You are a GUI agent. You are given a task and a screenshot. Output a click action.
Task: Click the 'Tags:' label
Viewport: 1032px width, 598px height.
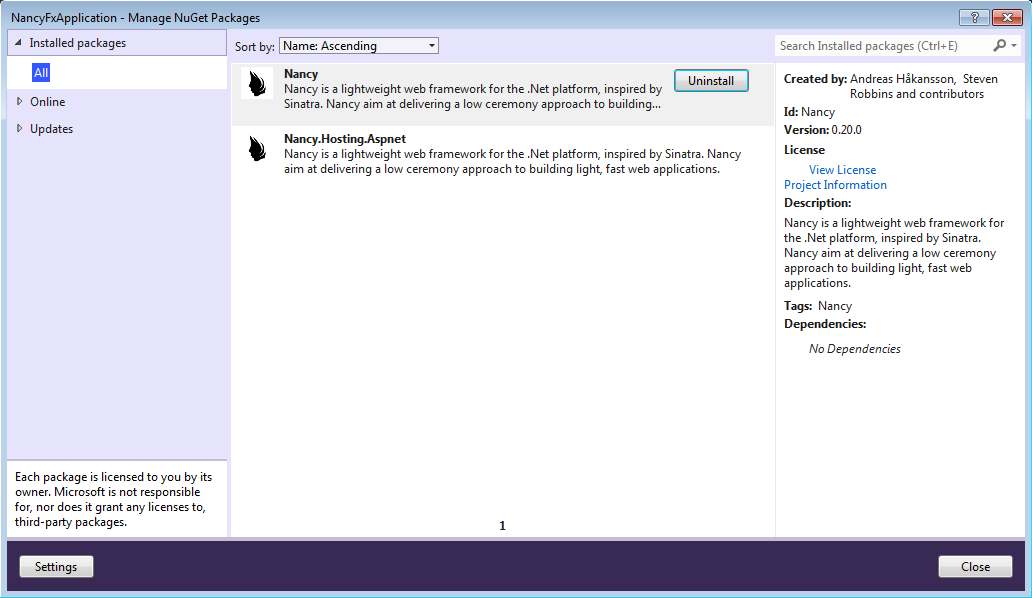(798, 306)
